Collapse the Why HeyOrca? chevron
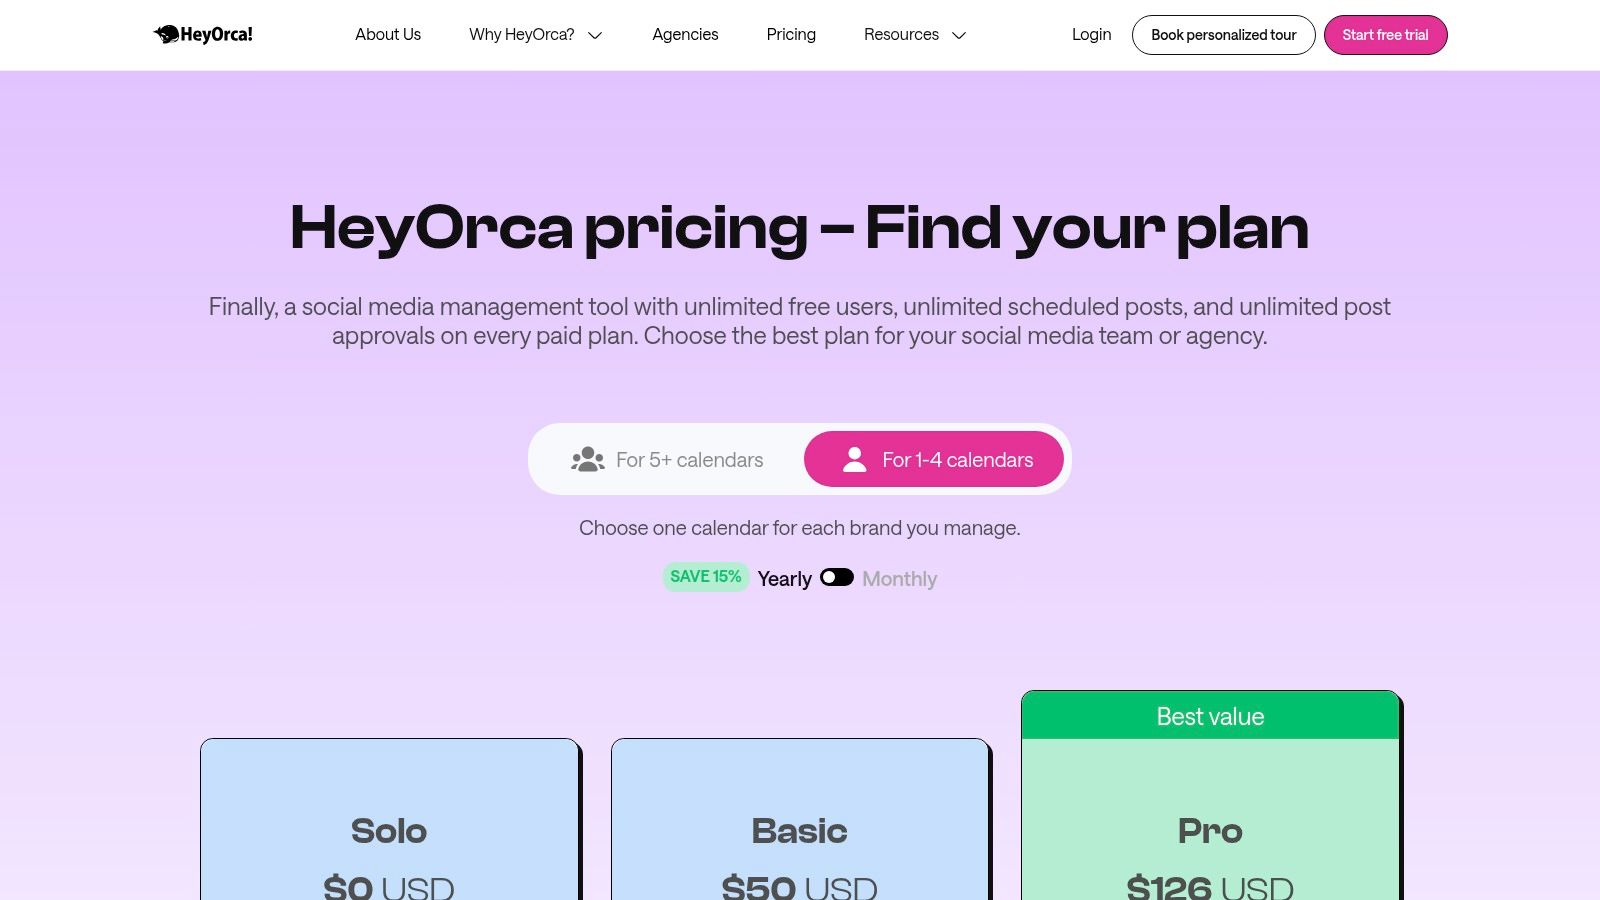 595,35
